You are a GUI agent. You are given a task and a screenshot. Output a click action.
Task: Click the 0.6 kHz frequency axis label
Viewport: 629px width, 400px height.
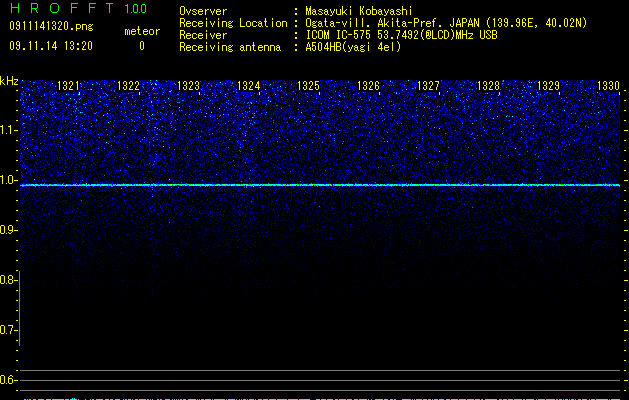pyautogui.click(x=8, y=380)
